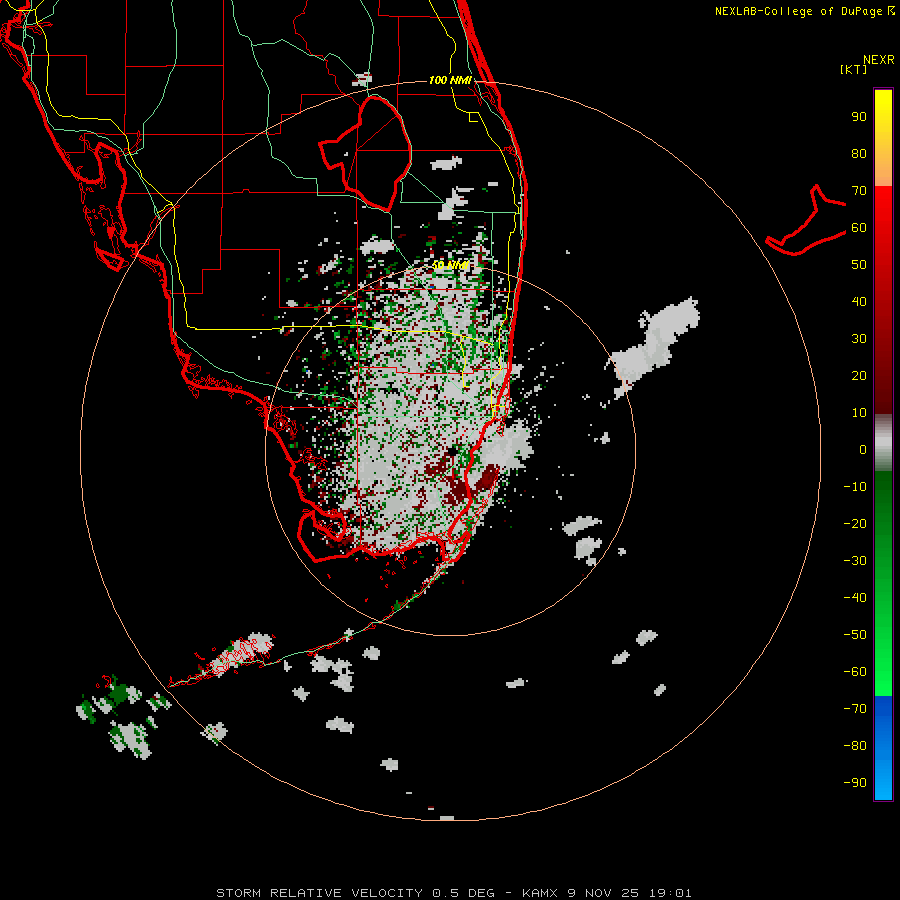900x900 pixels.
Task: Select the 60 value on velocity scale
Action: click(x=859, y=227)
